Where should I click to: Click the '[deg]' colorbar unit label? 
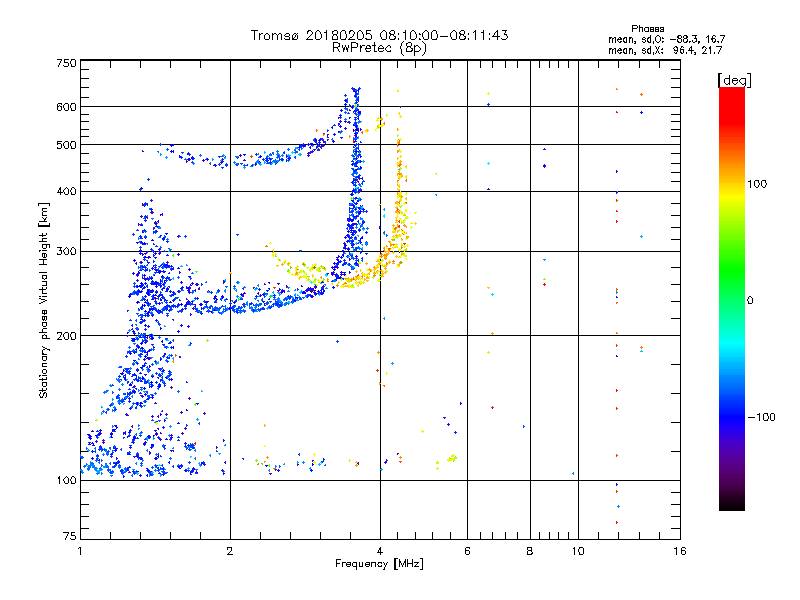734,81
